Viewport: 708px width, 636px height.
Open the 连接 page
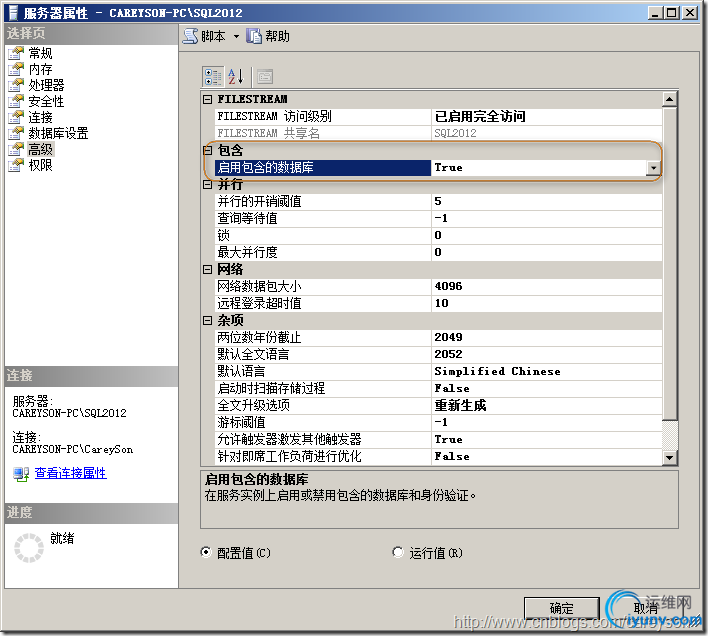coord(40,117)
